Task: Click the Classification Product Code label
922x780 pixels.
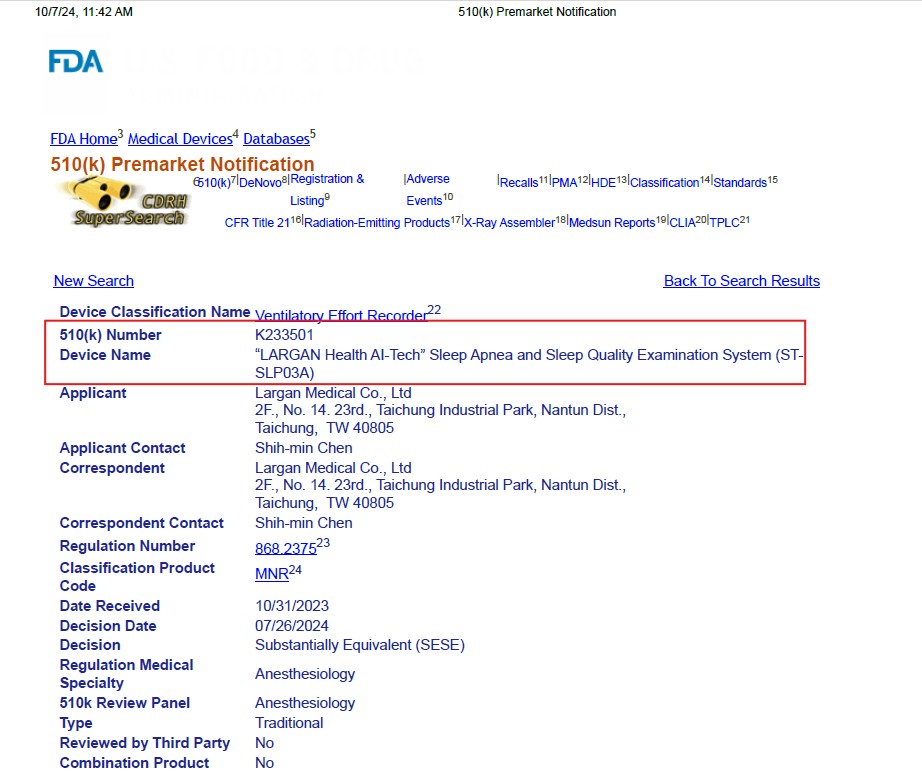Action: coord(137,577)
